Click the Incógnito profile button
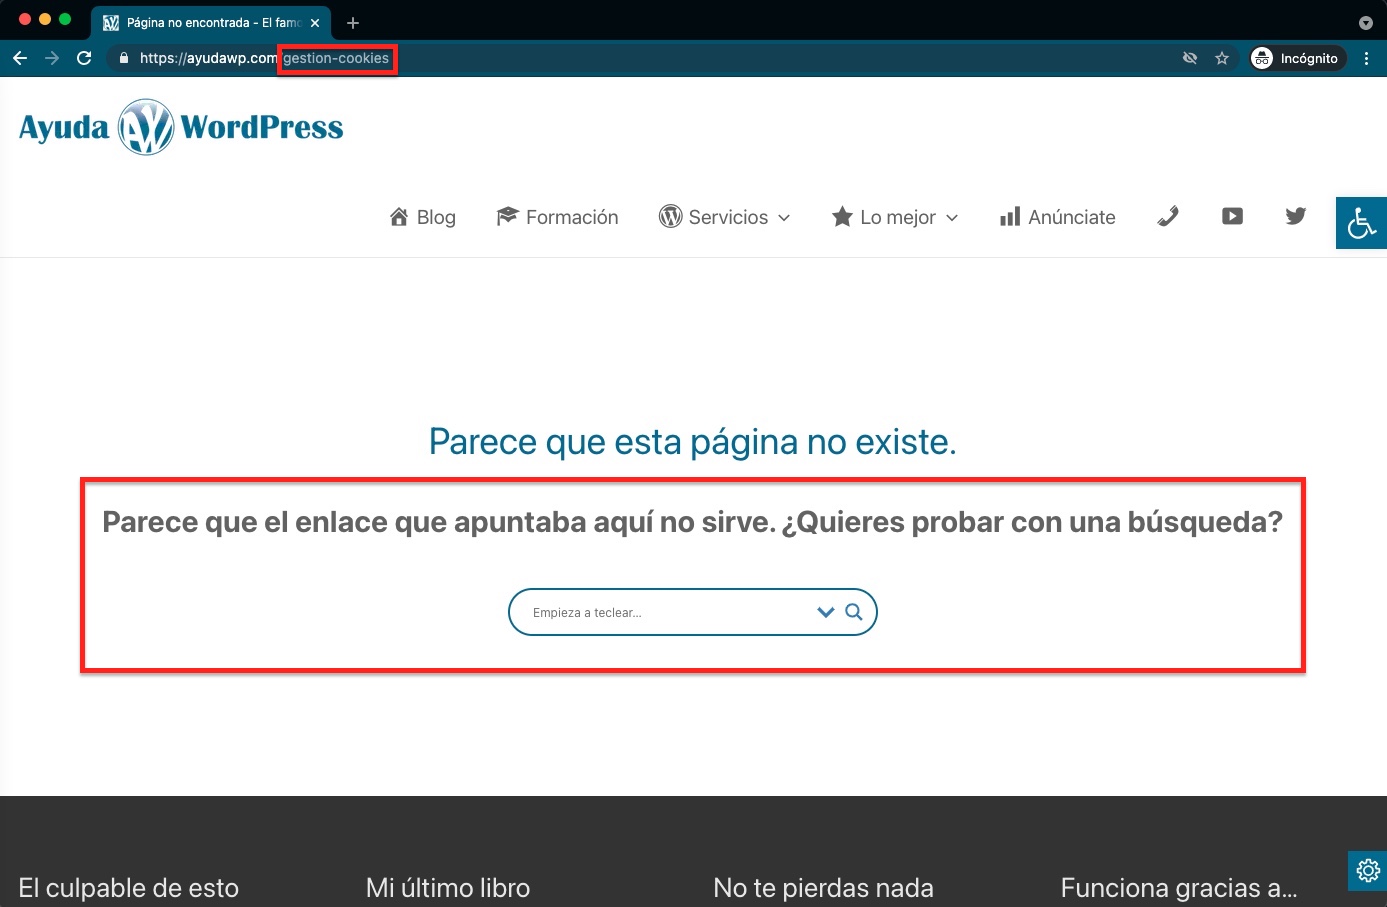The width and height of the screenshot is (1387, 907). [1296, 59]
